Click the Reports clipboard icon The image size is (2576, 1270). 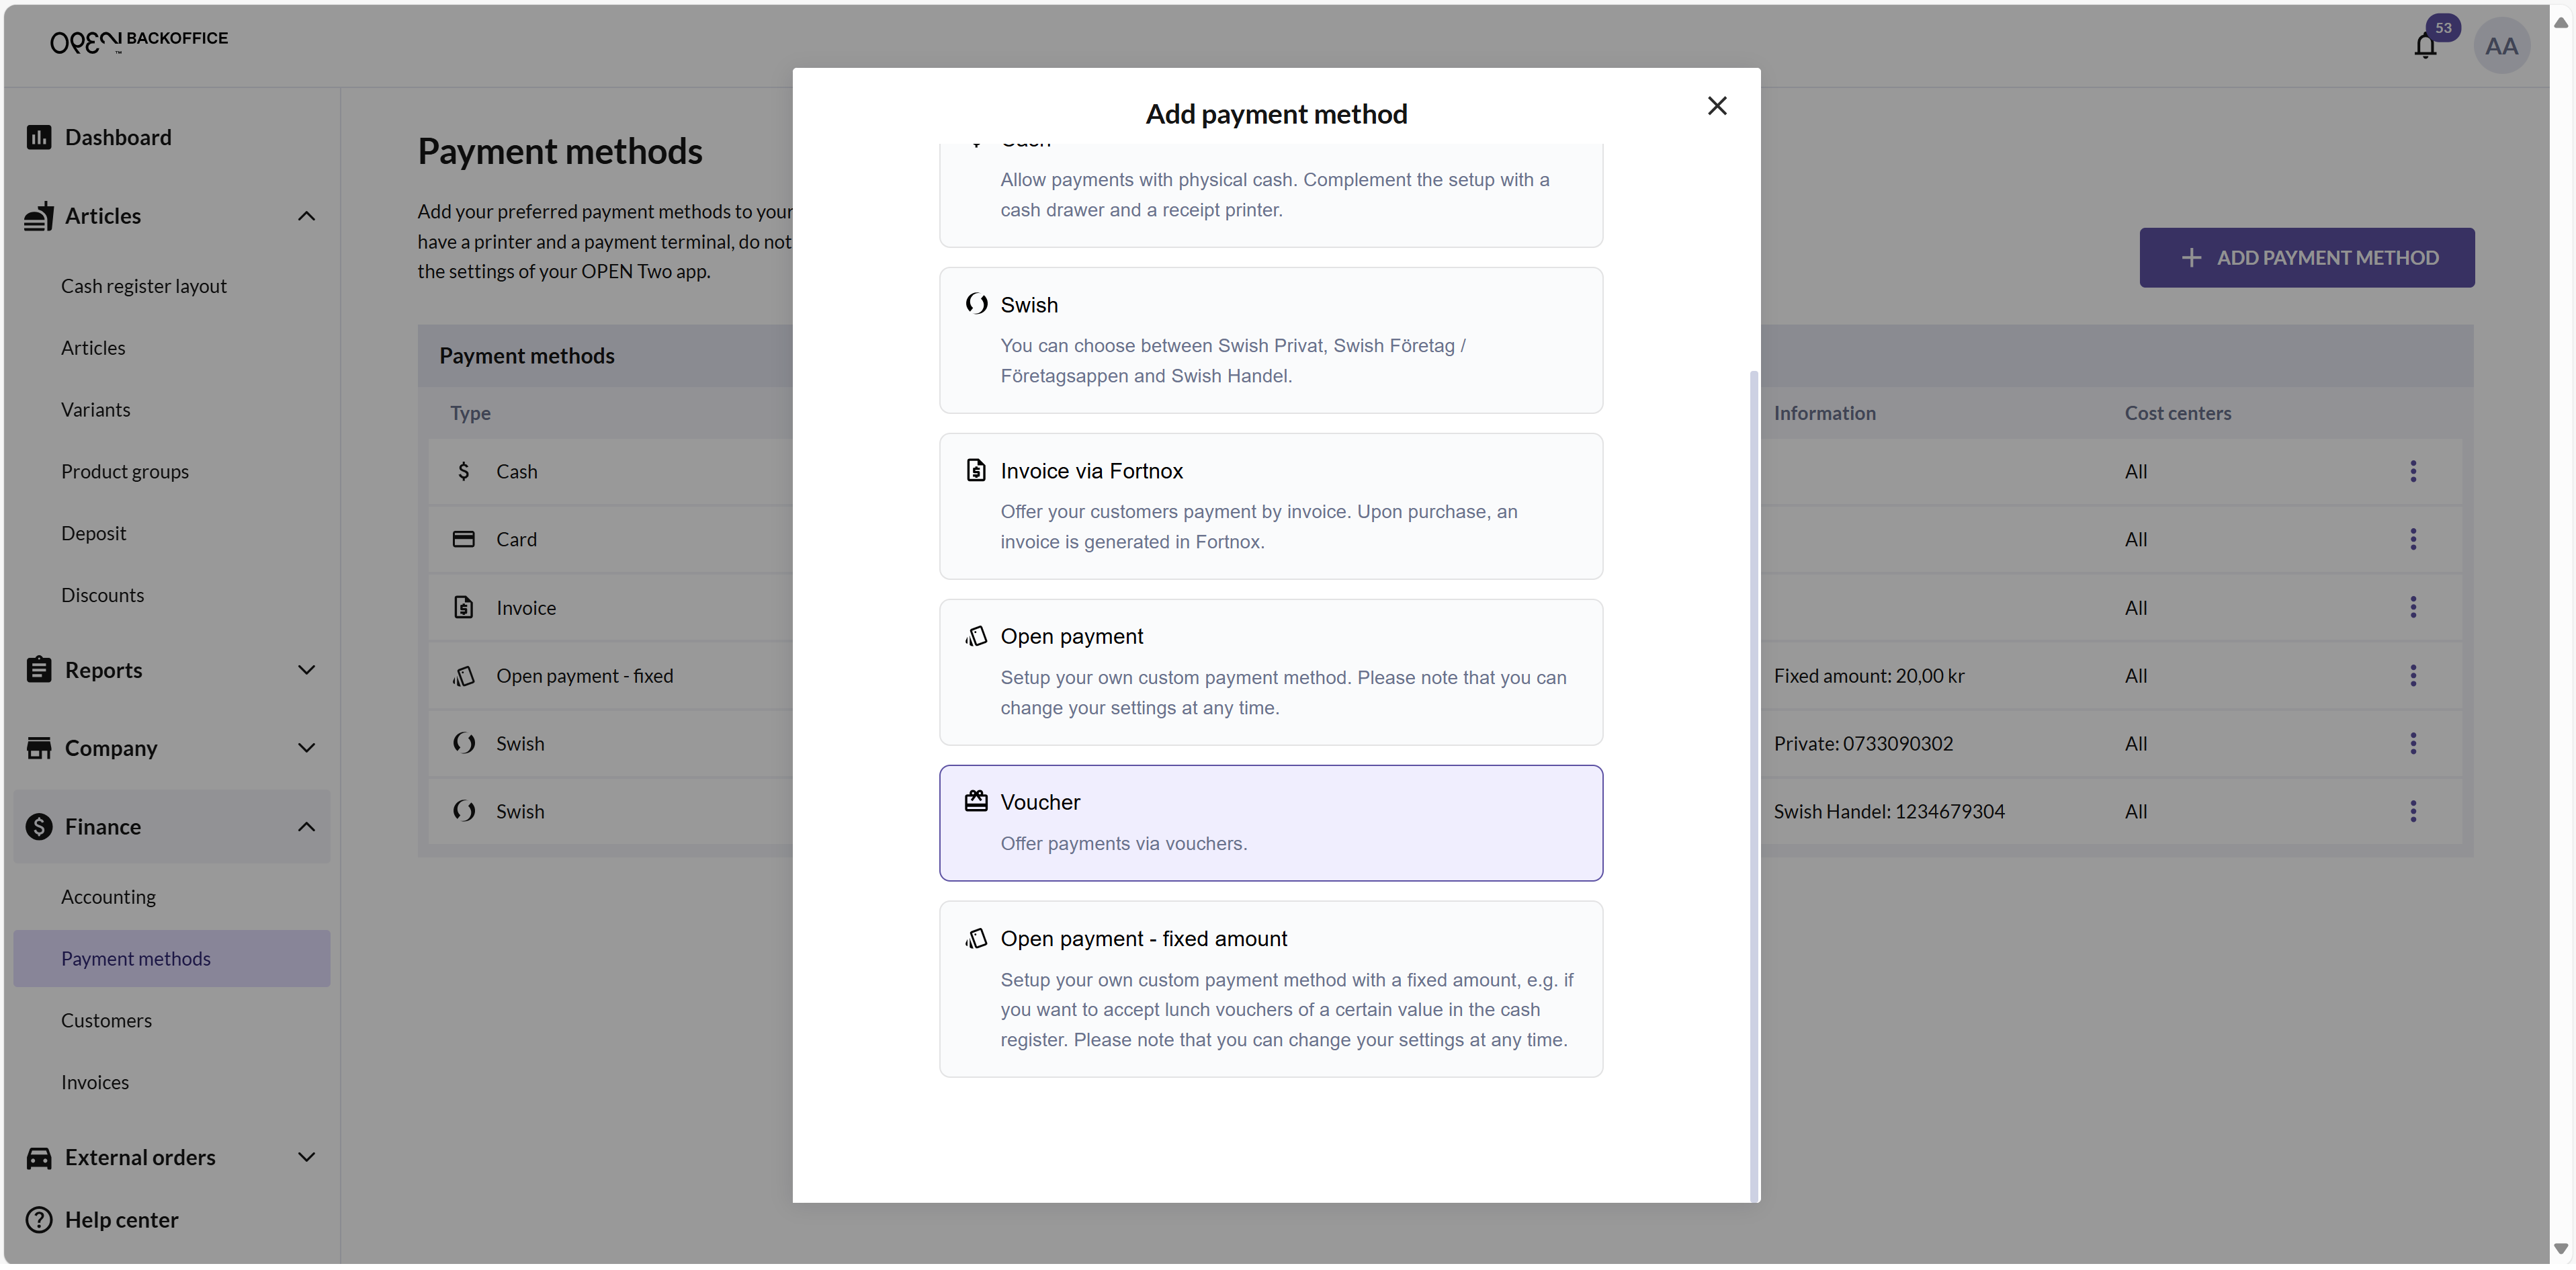pos(39,670)
